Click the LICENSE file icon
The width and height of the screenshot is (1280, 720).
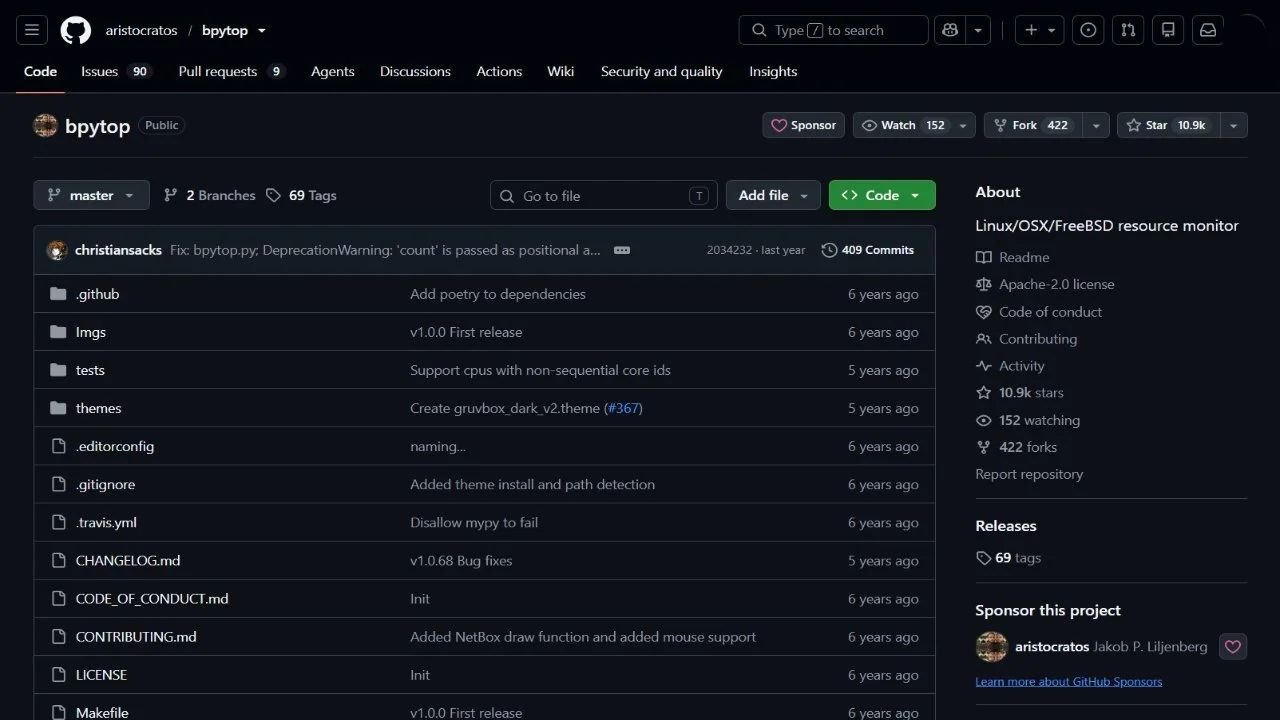coord(58,675)
